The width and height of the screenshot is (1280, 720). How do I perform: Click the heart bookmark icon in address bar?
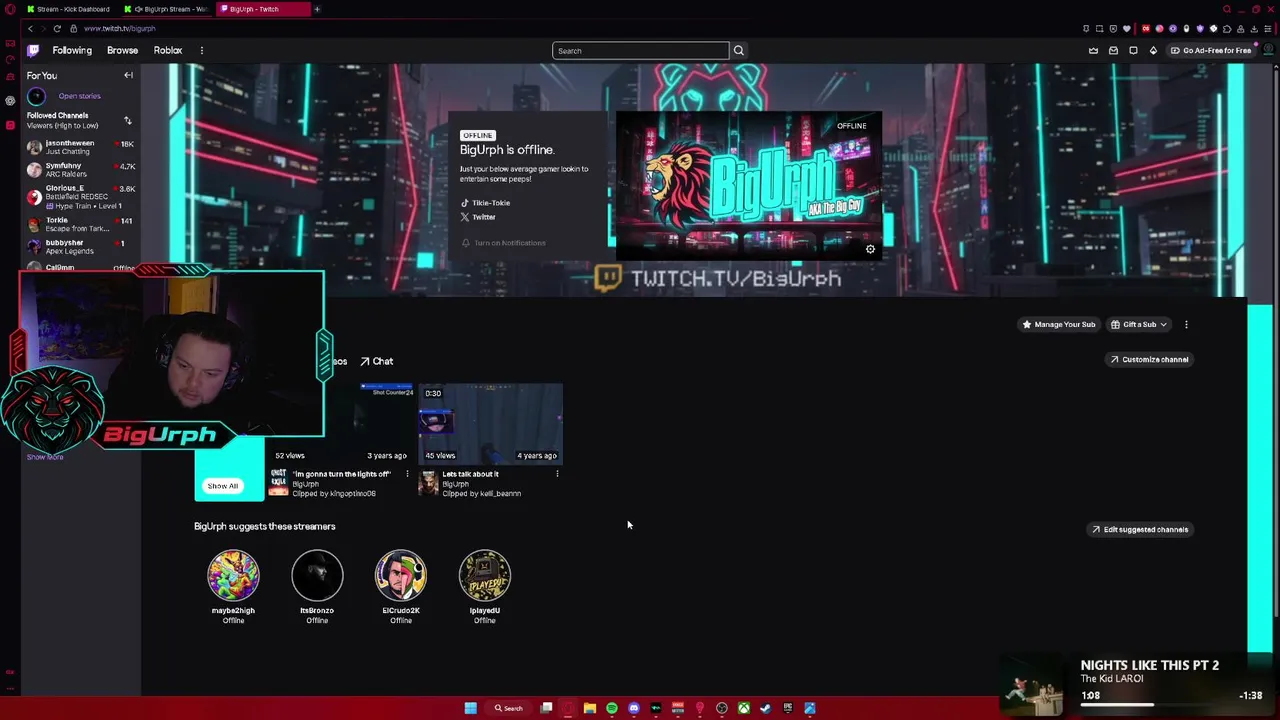click(x=1127, y=28)
